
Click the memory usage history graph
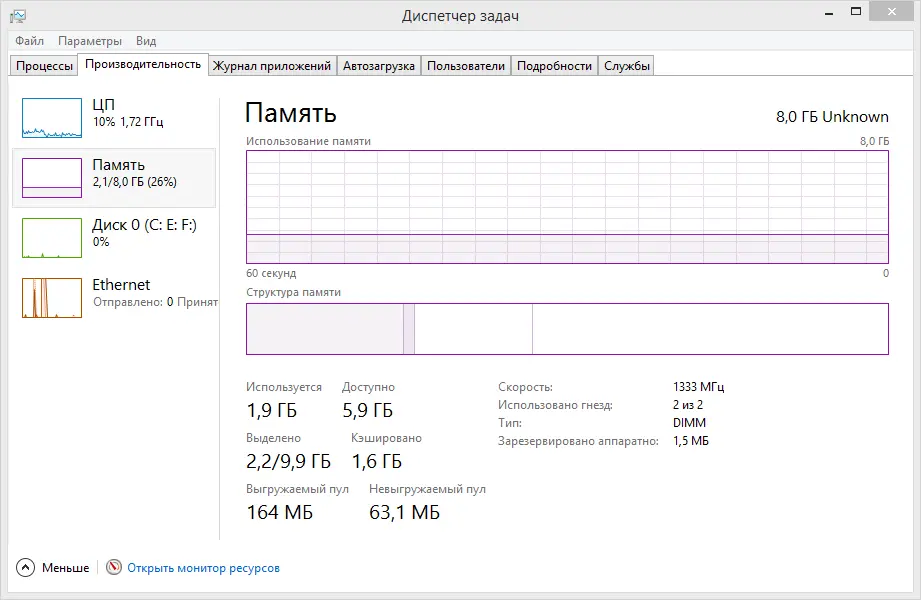567,207
